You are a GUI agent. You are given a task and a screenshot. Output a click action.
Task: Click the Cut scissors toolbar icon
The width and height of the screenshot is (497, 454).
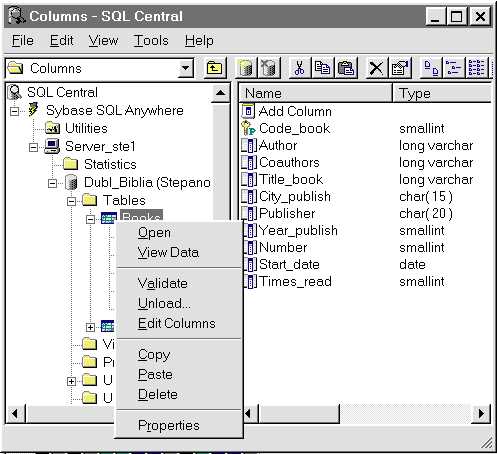(x=300, y=68)
